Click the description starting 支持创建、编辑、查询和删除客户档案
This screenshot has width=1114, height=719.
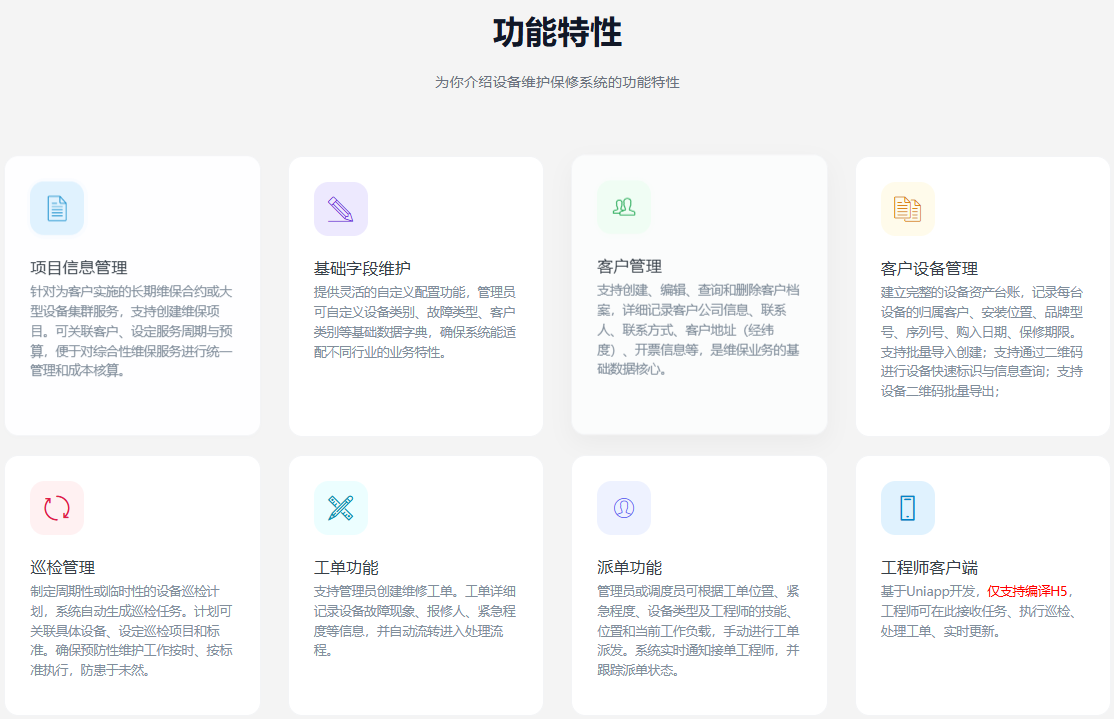698,330
